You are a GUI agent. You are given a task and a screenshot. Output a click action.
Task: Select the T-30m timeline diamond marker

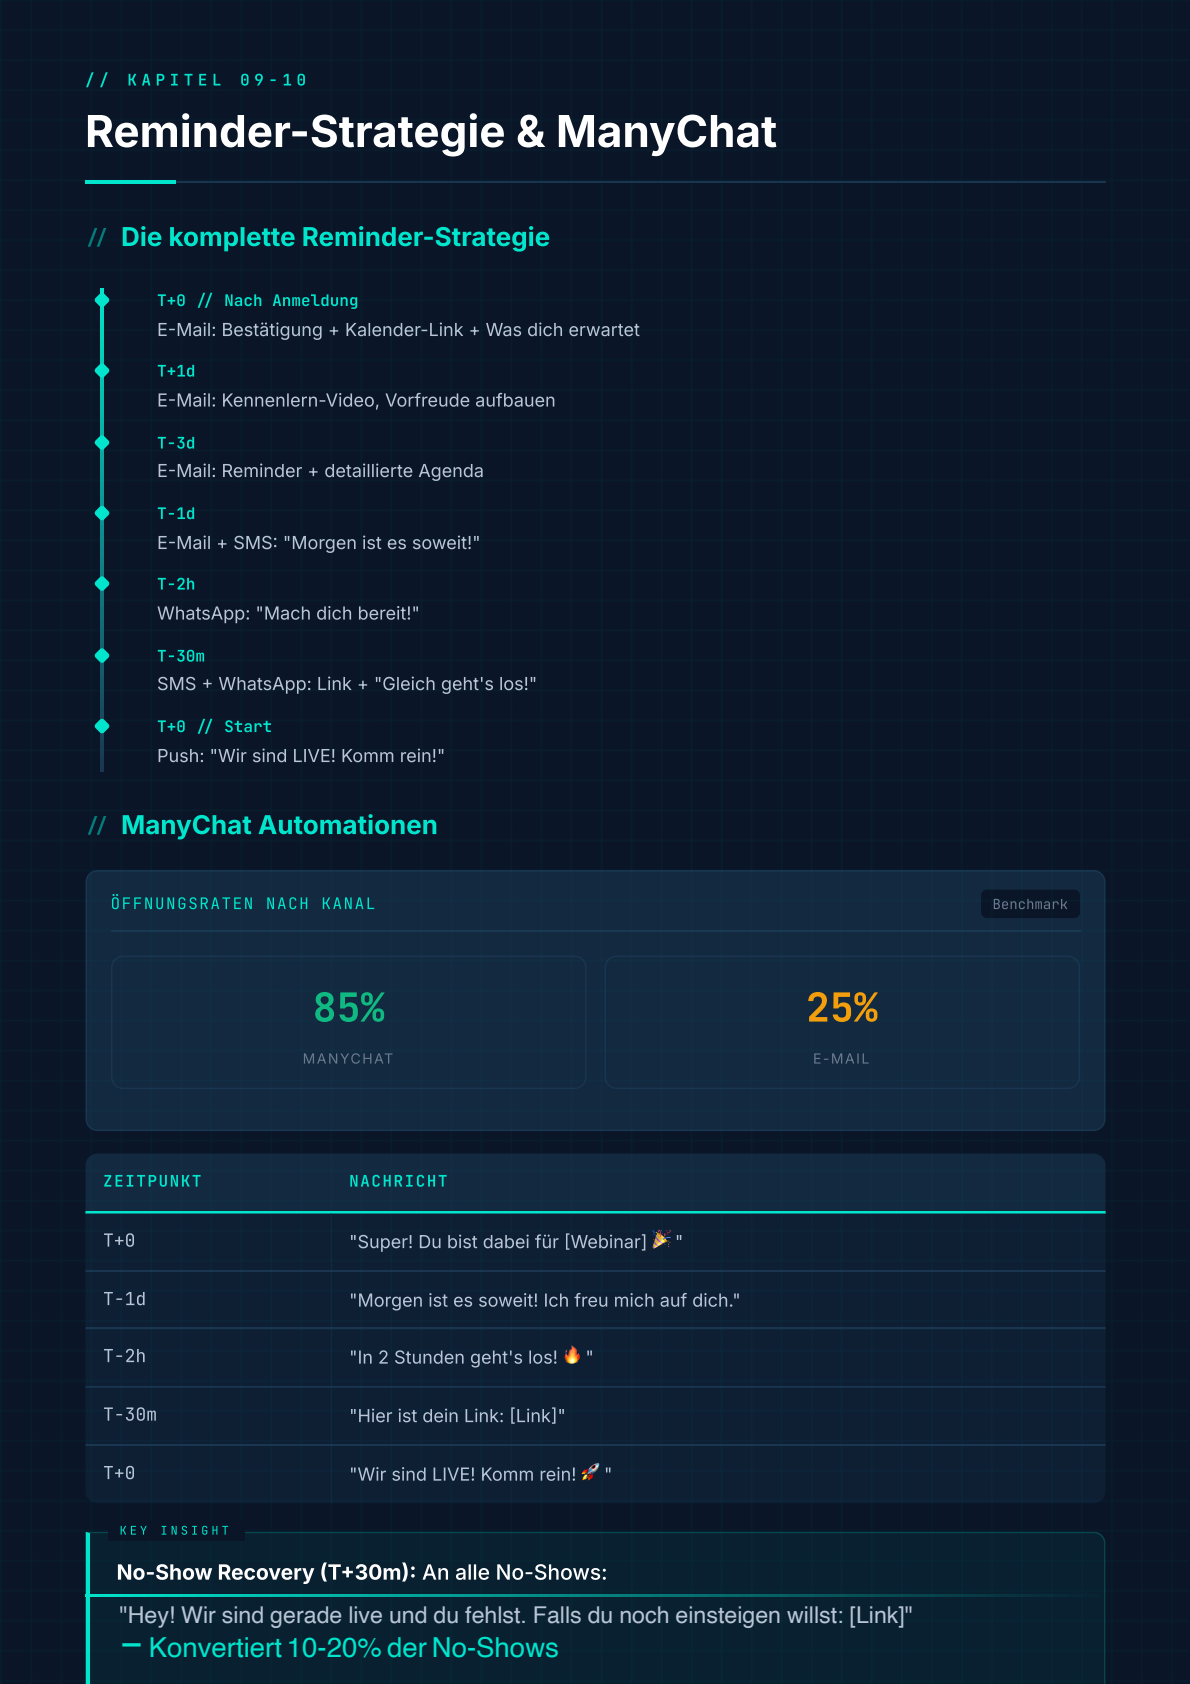(102, 655)
